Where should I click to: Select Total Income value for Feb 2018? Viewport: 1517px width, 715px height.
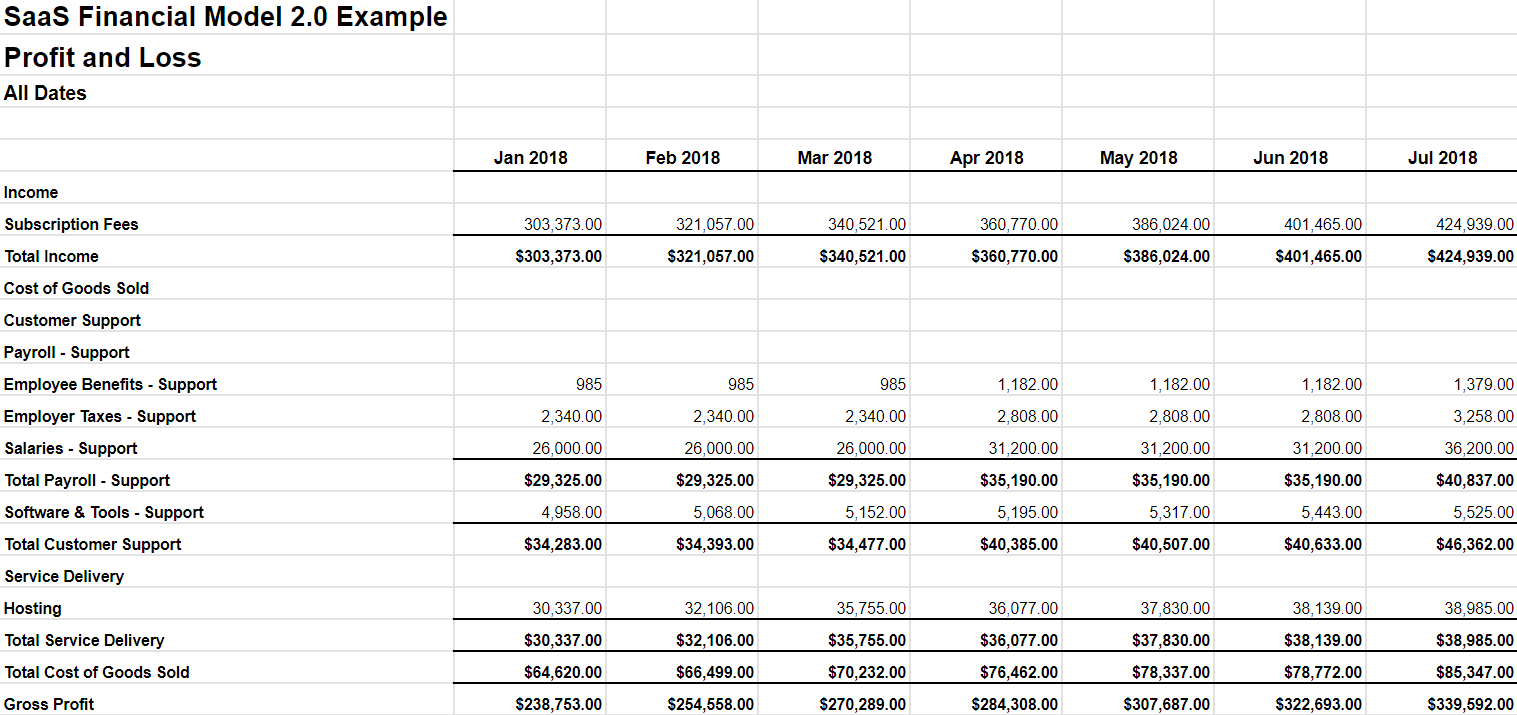pyautogui.click(x=711, y=256)
